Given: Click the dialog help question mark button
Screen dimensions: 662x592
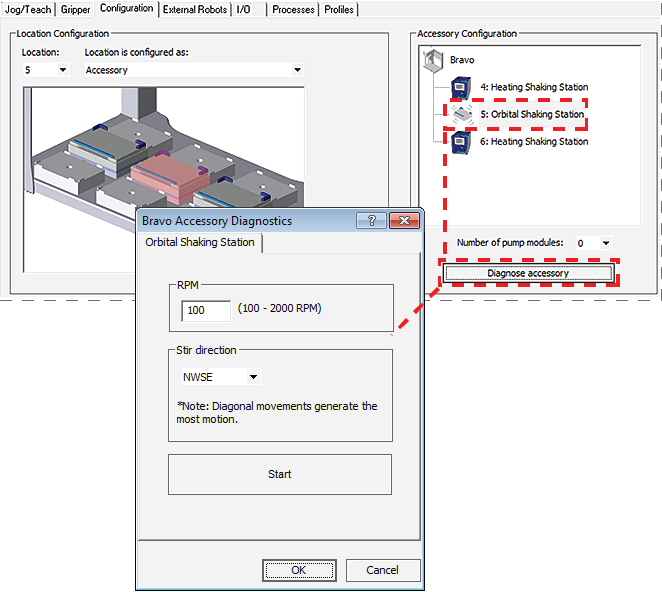Looking at the screenshot, I should click(371, 221).
